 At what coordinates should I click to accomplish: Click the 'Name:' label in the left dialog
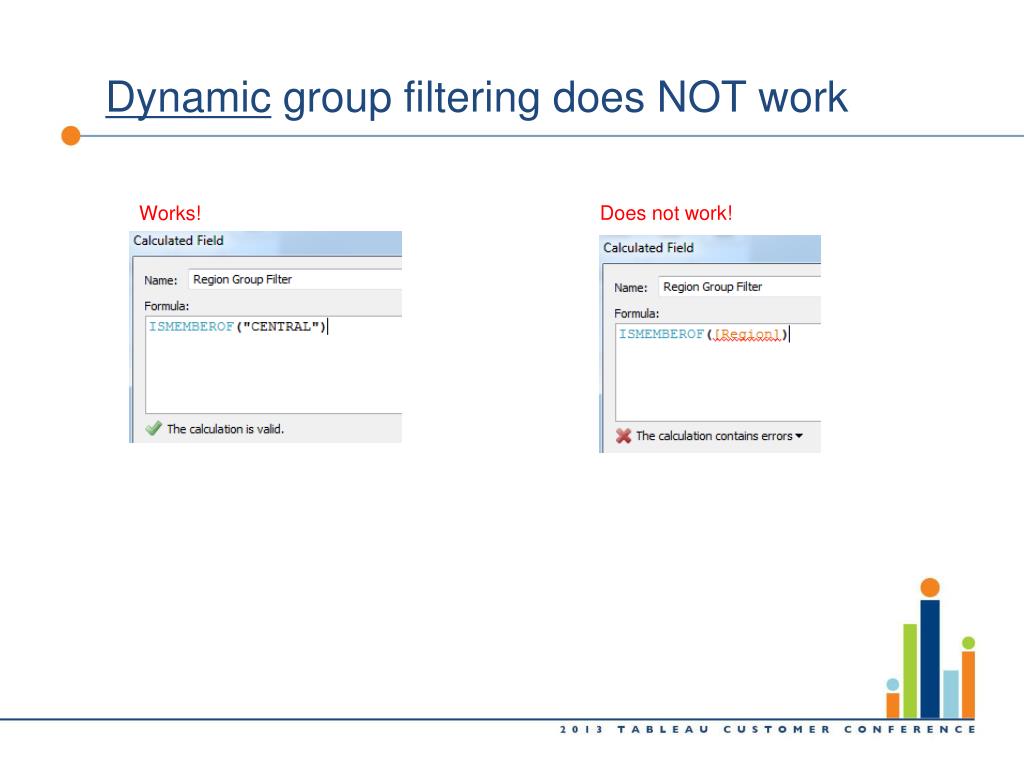(x=161, y=280)
